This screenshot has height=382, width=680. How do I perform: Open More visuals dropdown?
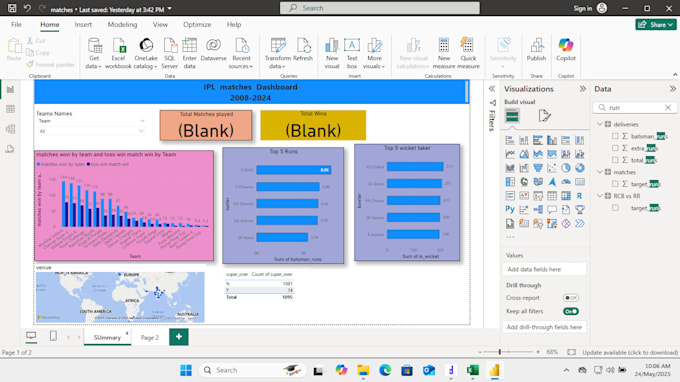(x=374, y=53)
